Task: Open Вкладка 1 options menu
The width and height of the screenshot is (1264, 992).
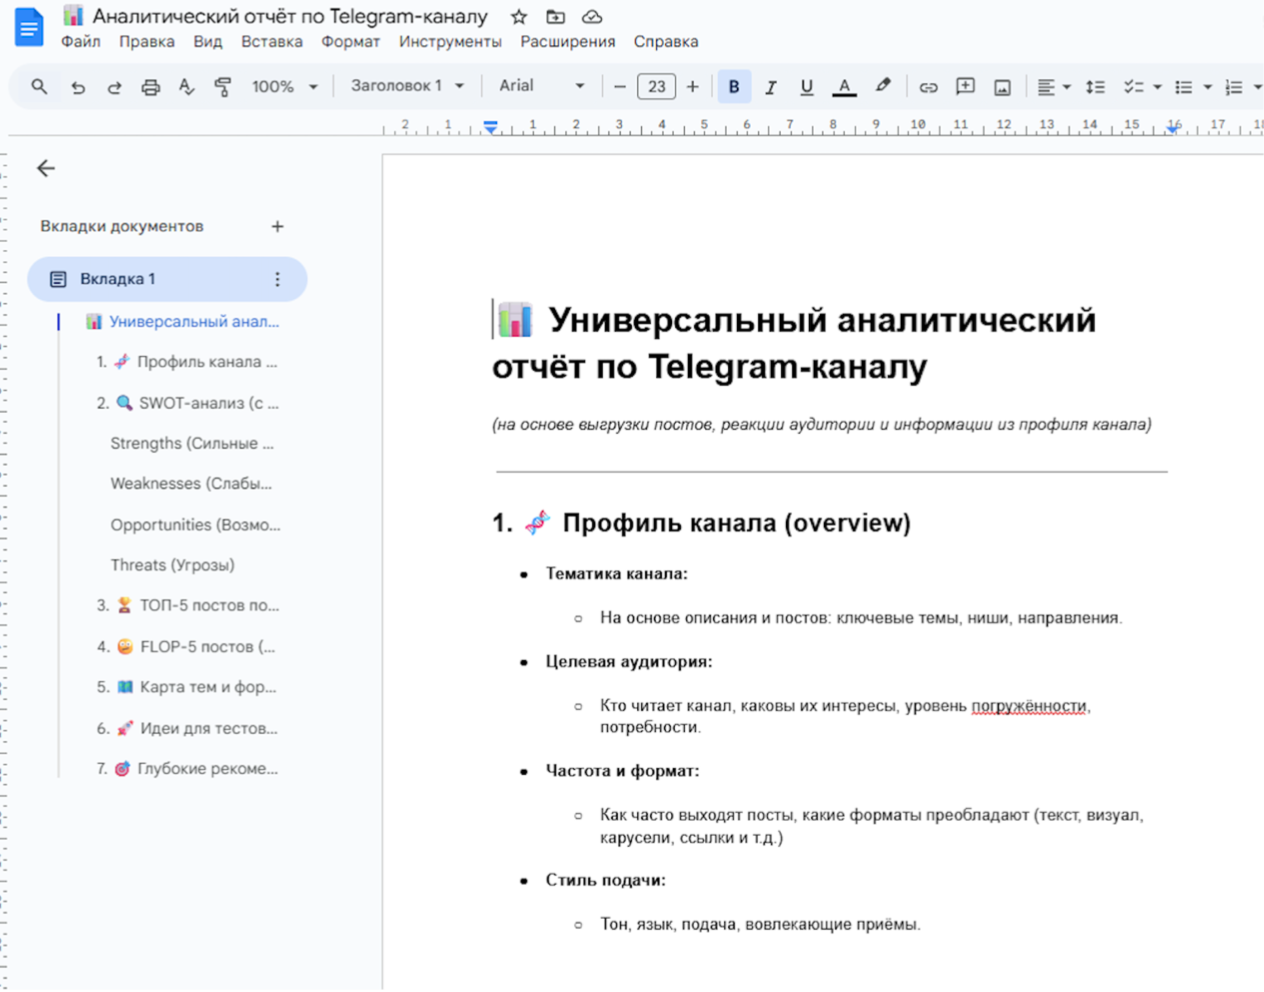Action: tap(277, 279)
